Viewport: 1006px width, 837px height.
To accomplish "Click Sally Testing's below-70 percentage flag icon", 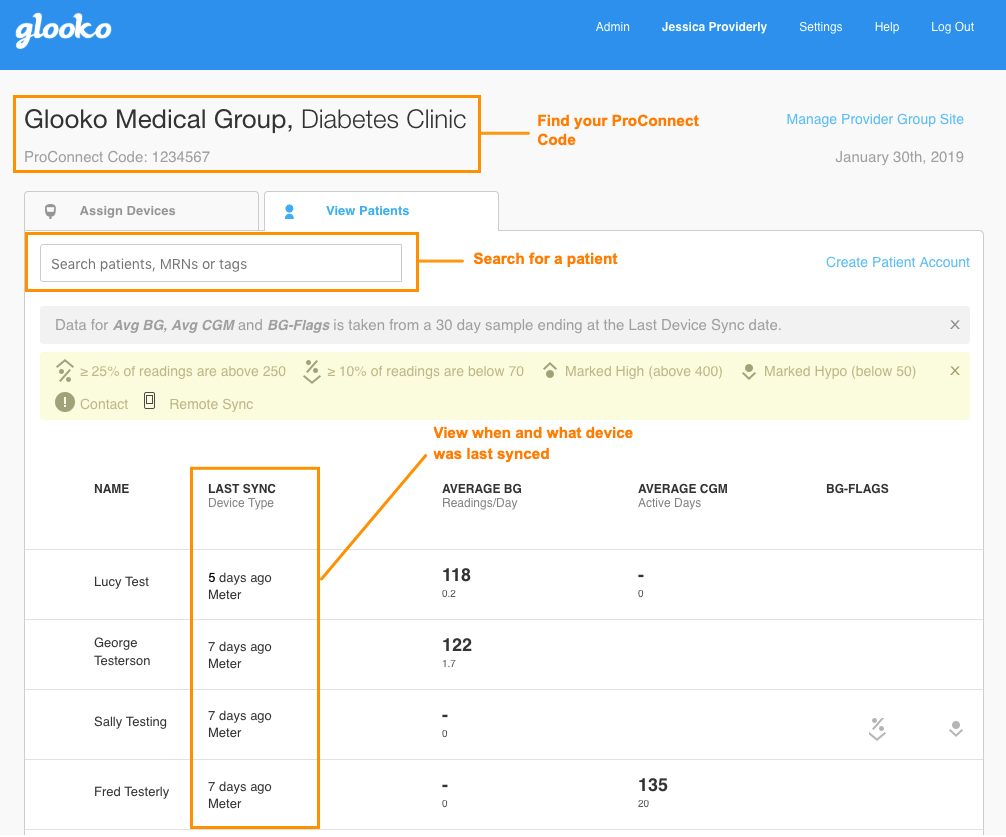I will coord(877,729).
